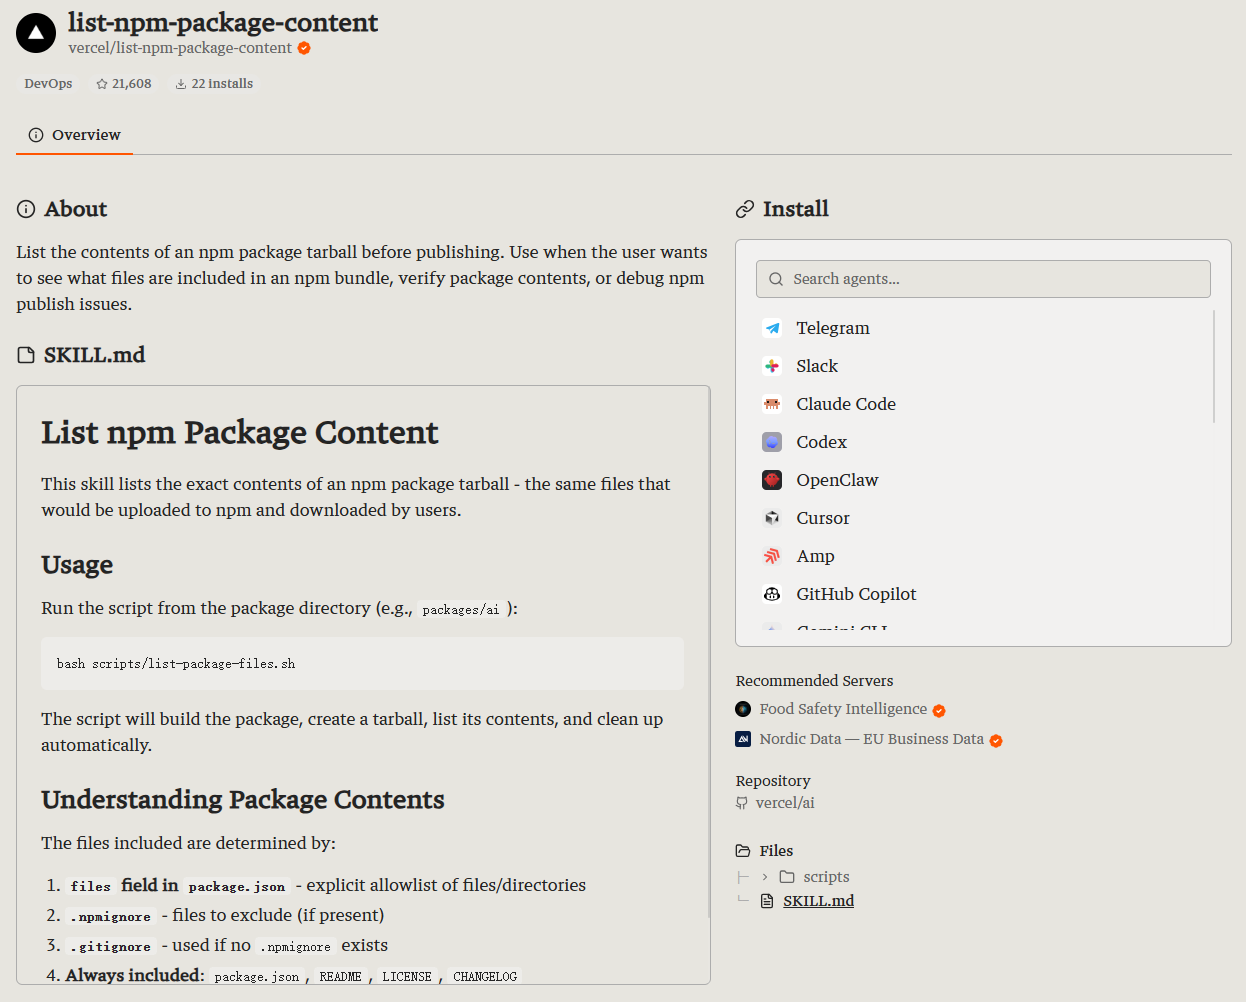Choose Claude Code from the agent list
Screen dimensions: 1246x1002
846,404
